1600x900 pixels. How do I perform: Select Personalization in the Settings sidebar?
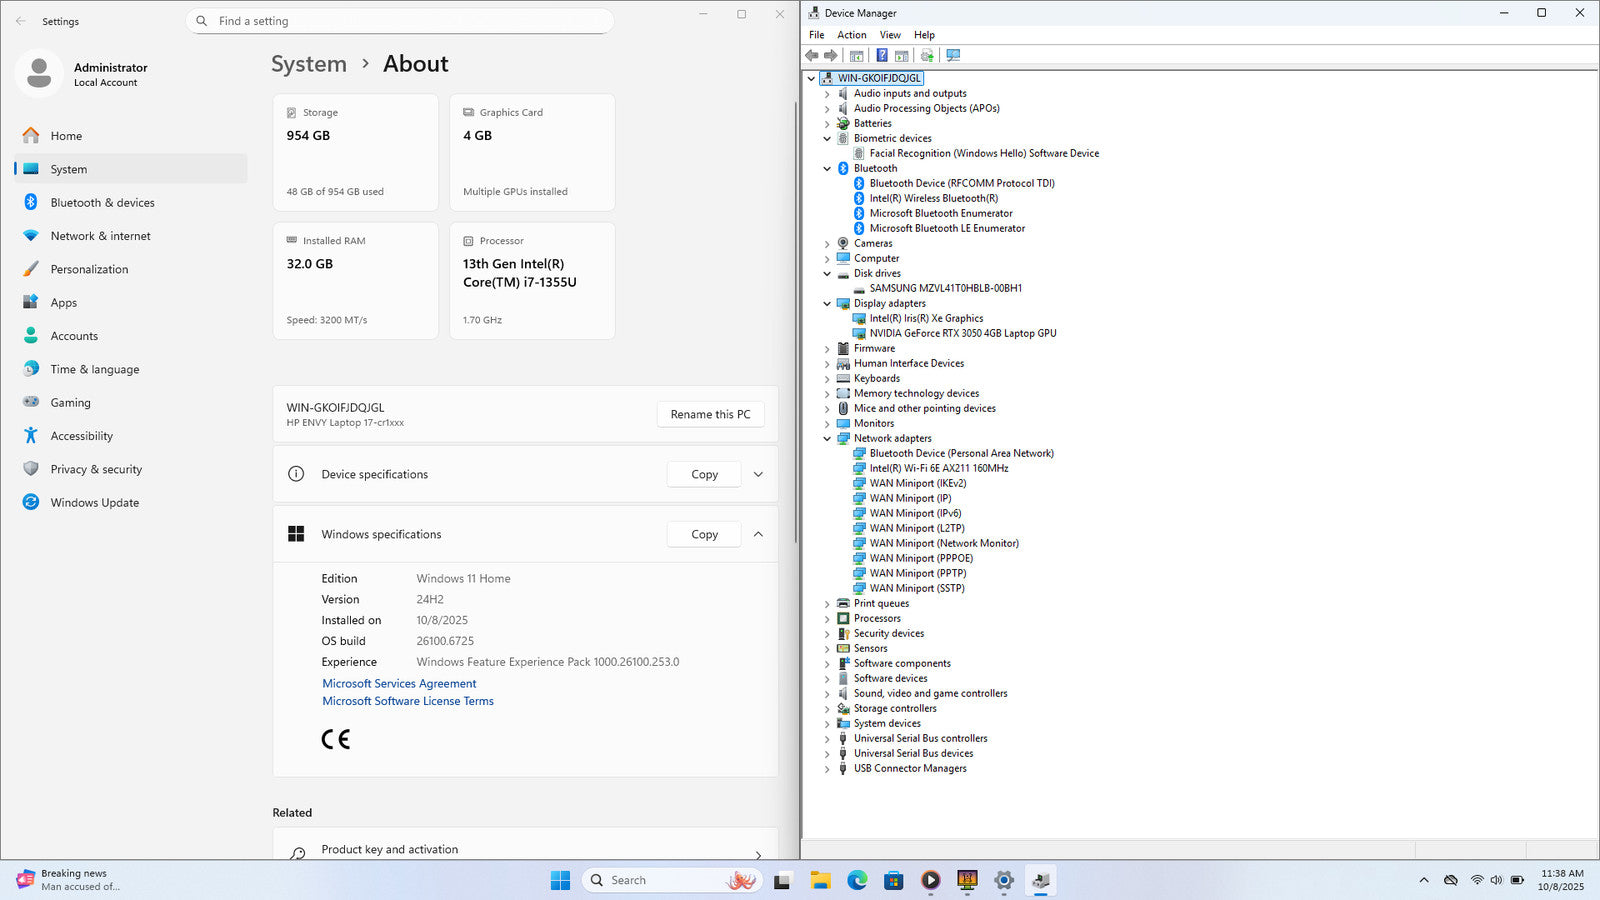[89, 270]
